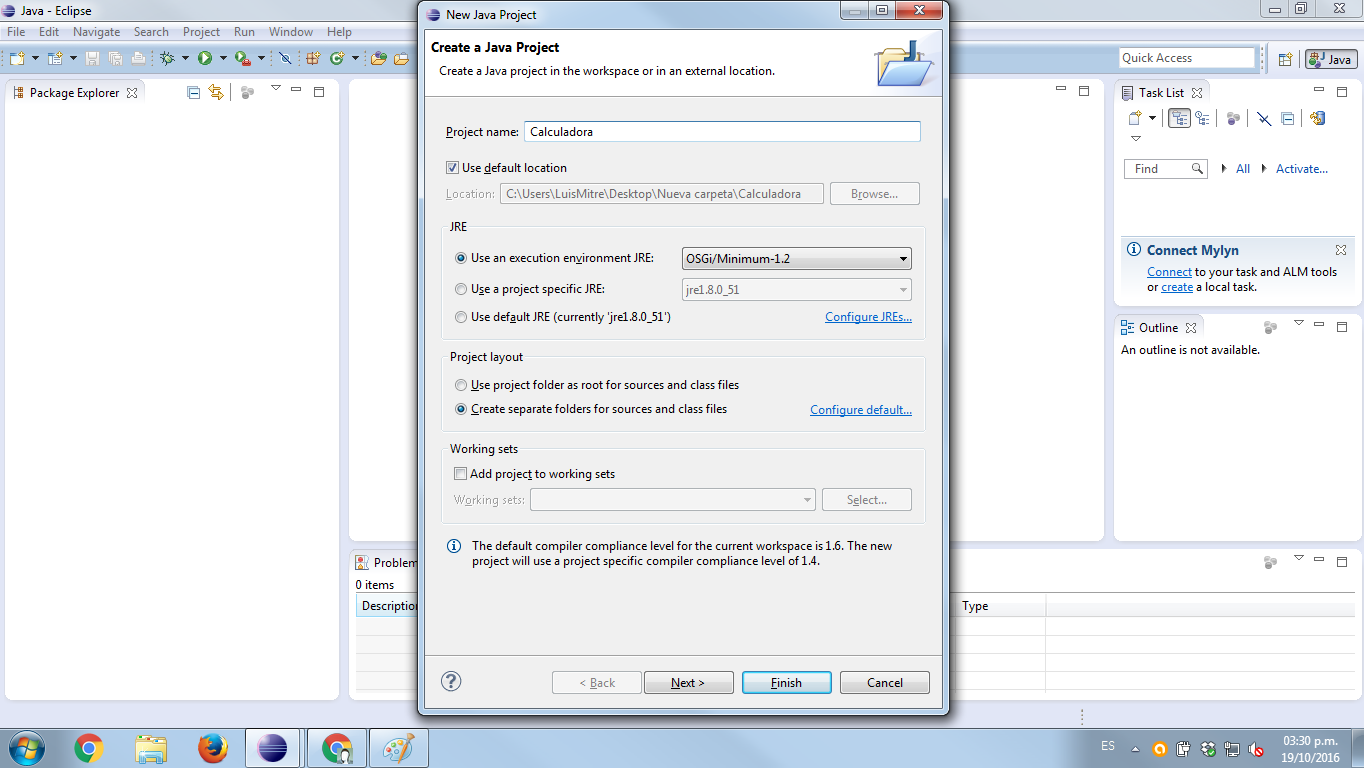This screenshot has width=1364, height=768.
Task: Open the New Task dropdown arrow
Action: pos(1152,118)
